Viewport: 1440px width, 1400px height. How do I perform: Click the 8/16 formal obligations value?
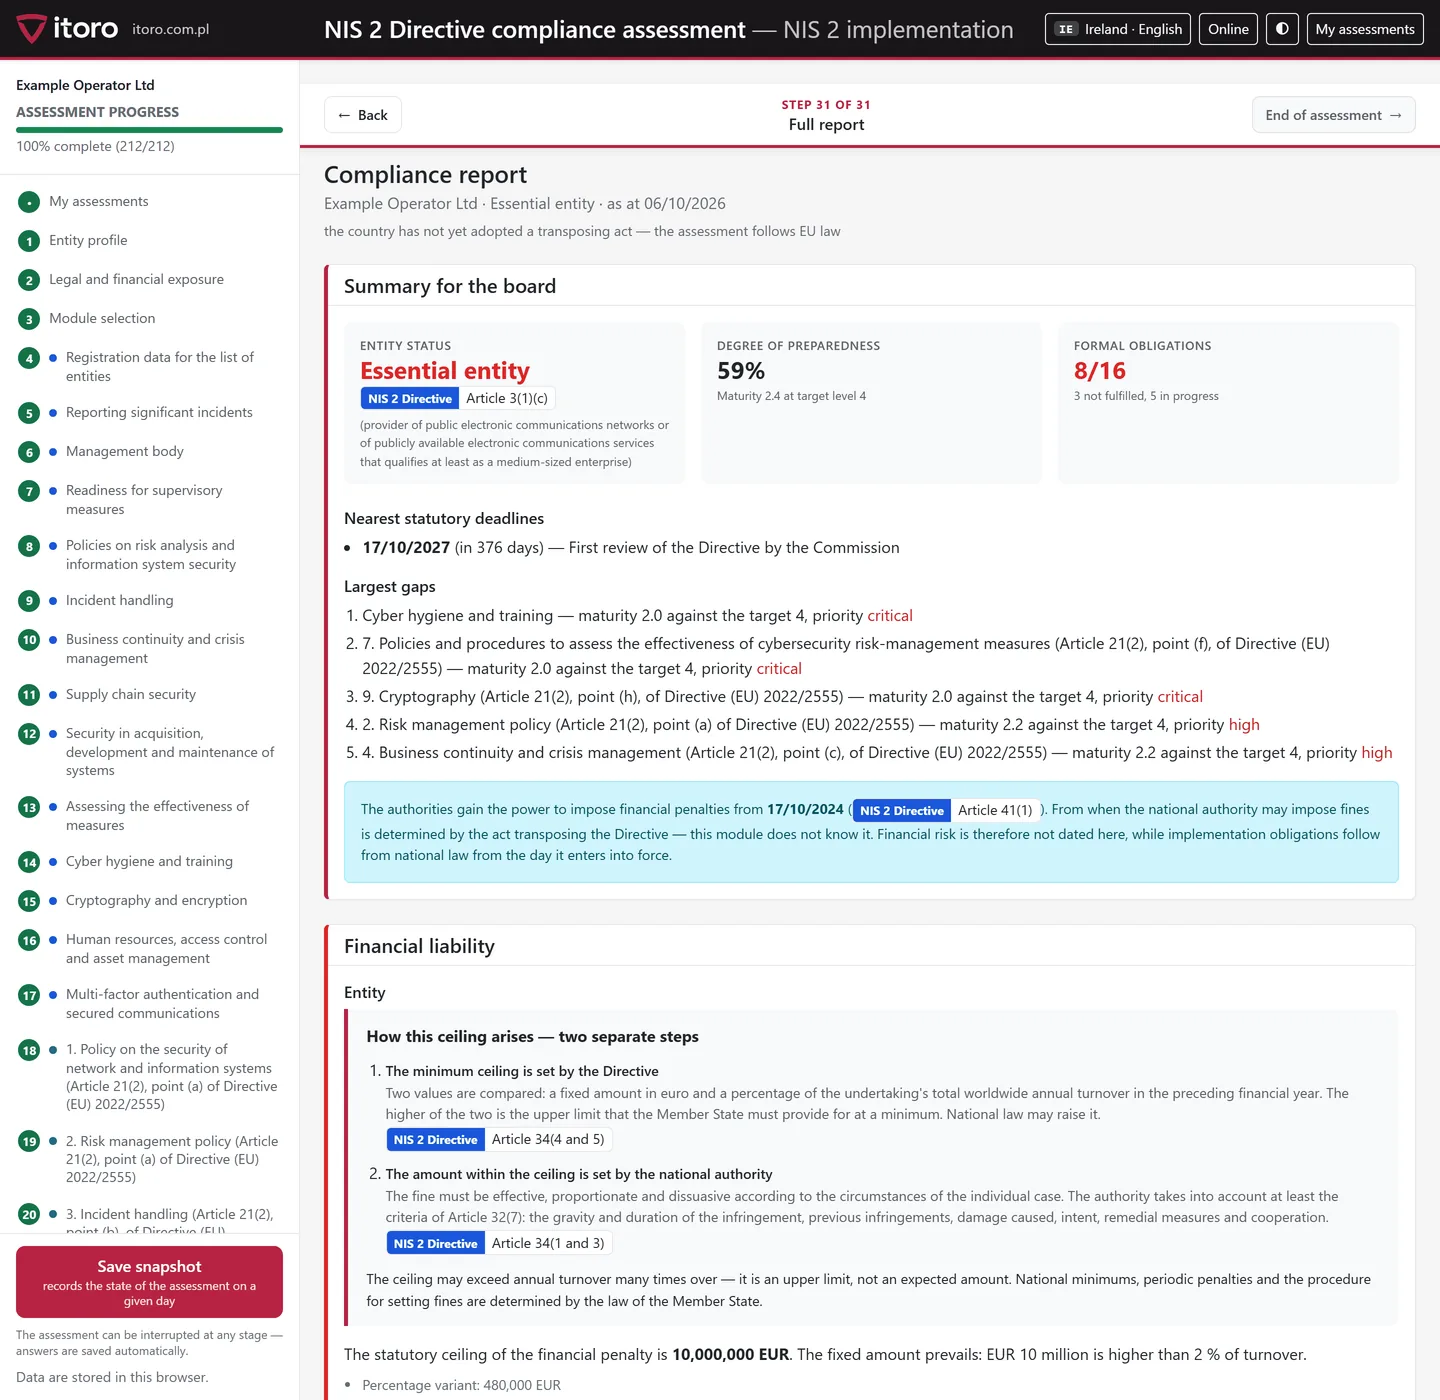click(x=1100, y=371)
